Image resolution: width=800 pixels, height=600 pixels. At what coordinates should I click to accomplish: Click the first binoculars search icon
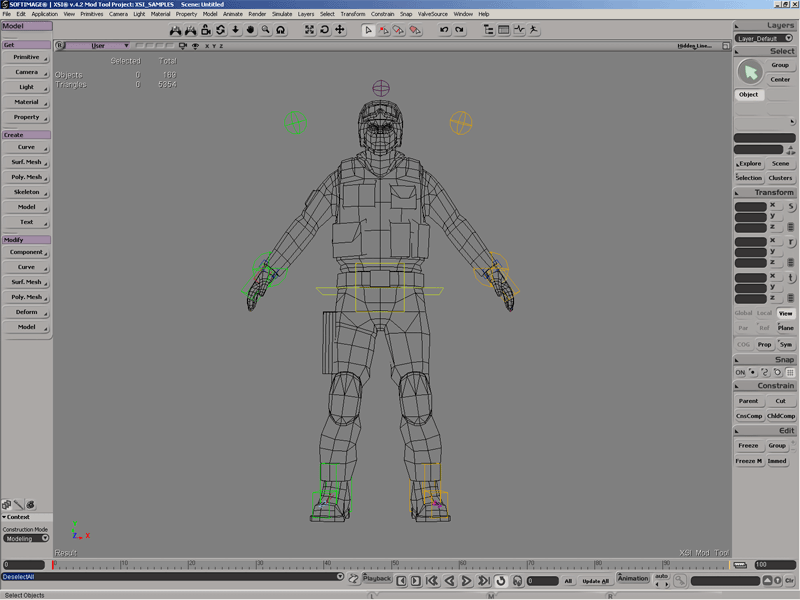175,30
